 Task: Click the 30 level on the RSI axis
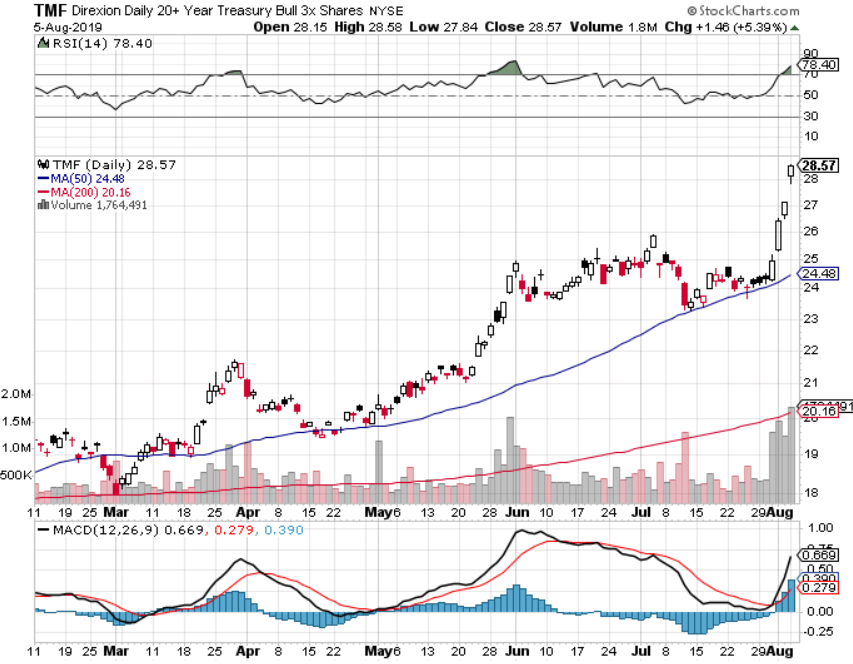[811, 116]
